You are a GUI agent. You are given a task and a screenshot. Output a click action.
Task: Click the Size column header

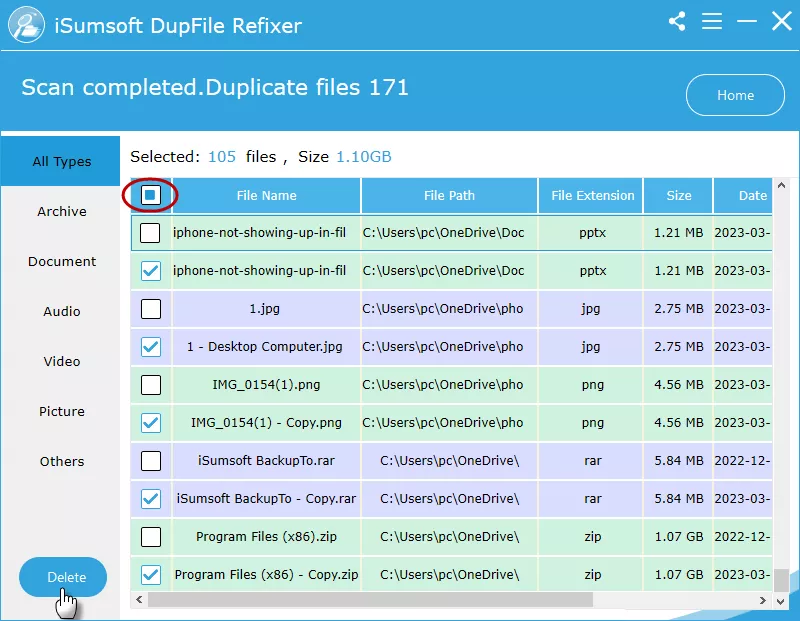(x=678, y=195)
